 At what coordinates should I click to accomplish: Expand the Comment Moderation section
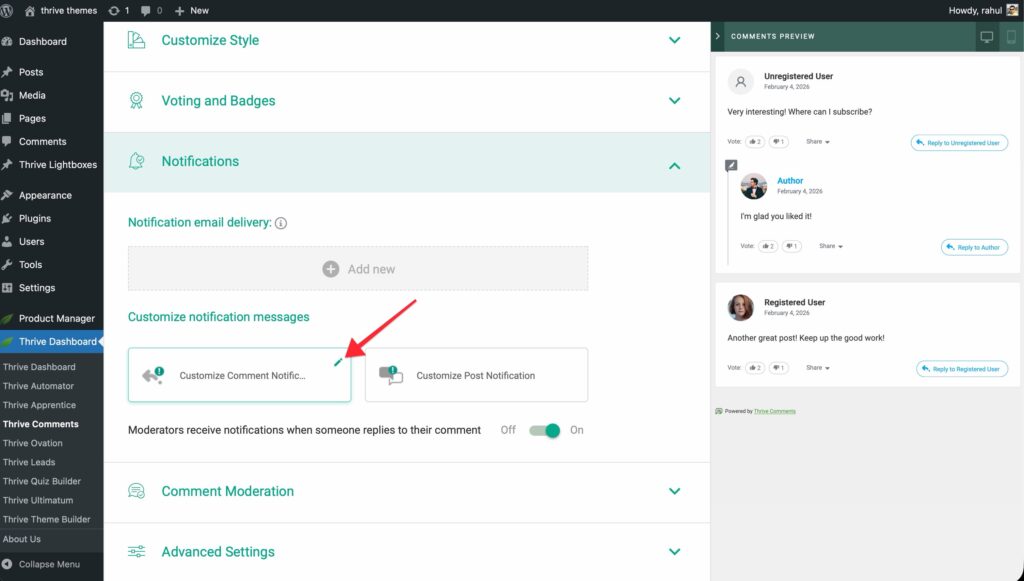(x=674, y=491)
